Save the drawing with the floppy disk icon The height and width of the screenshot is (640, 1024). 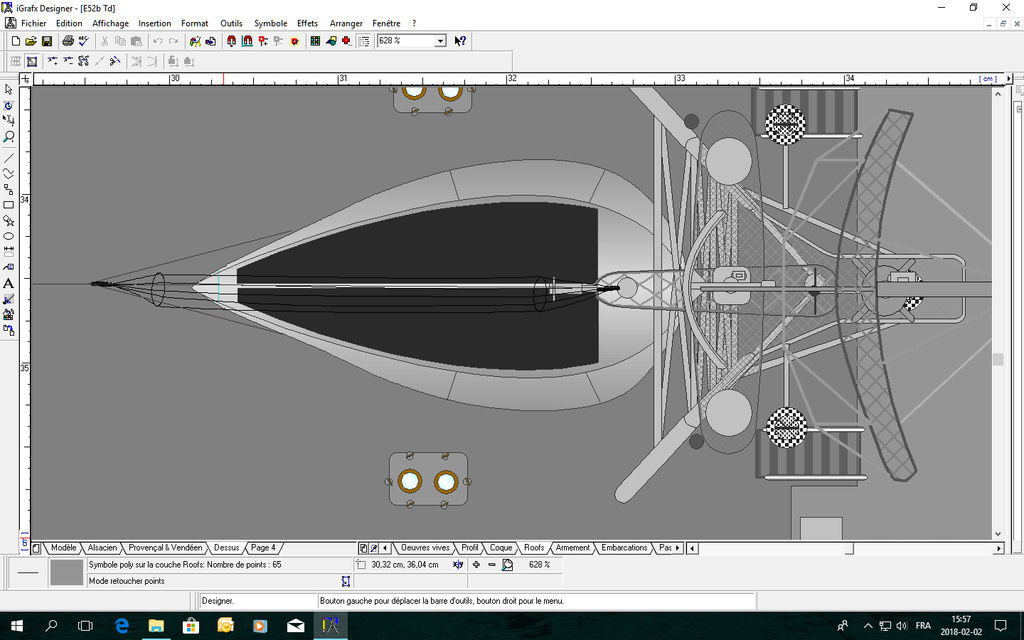pyautogui.click(x=46, y=41)
